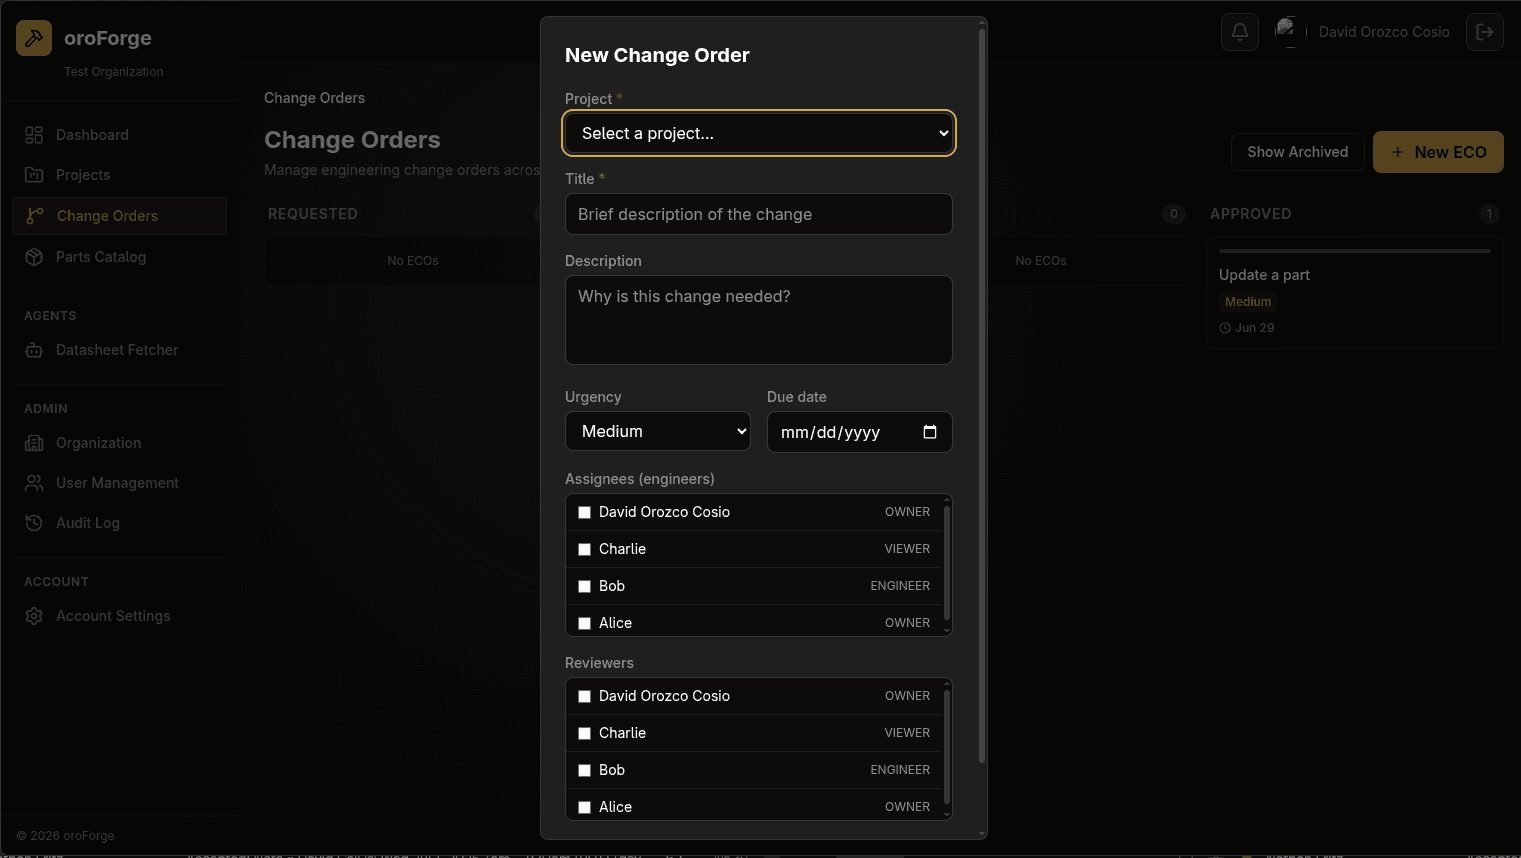1521x858 pixels.
Task: Open User Management
Action: [x=120, y=483]
